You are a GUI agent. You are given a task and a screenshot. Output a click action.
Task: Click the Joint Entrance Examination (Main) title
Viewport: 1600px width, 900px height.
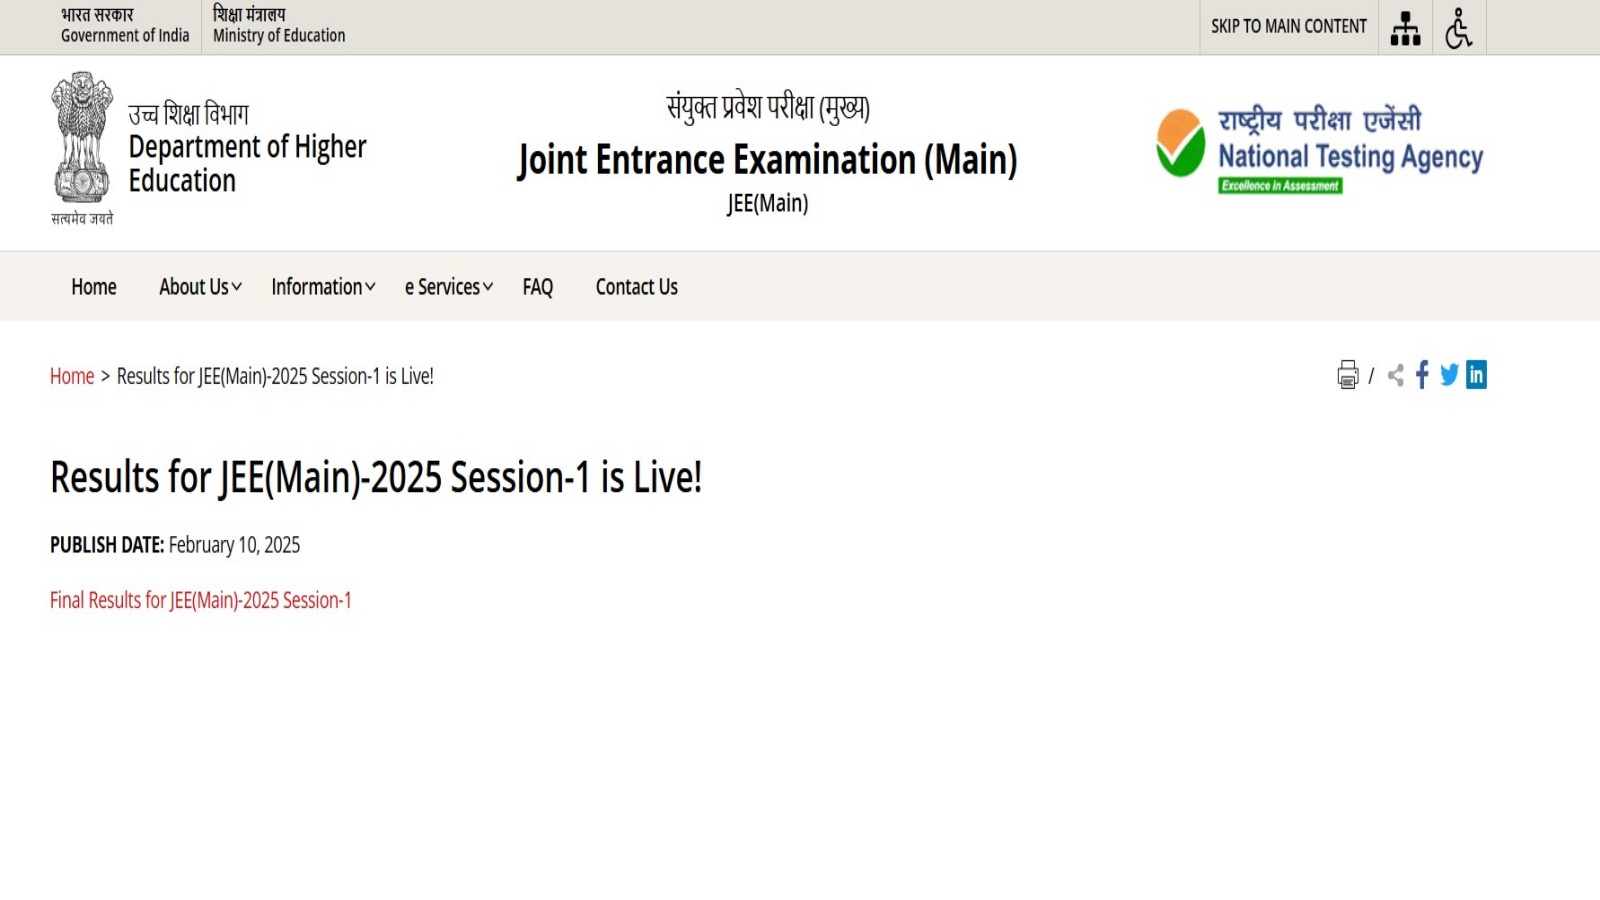768,159
